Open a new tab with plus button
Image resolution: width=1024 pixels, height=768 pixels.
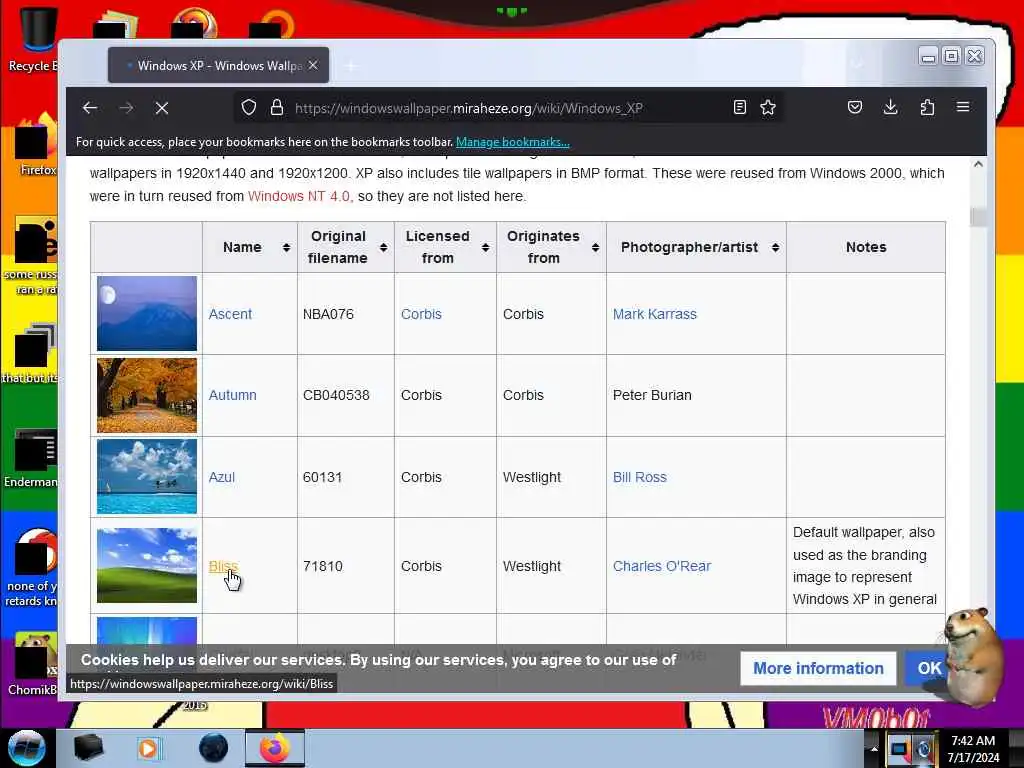(351, 65)
